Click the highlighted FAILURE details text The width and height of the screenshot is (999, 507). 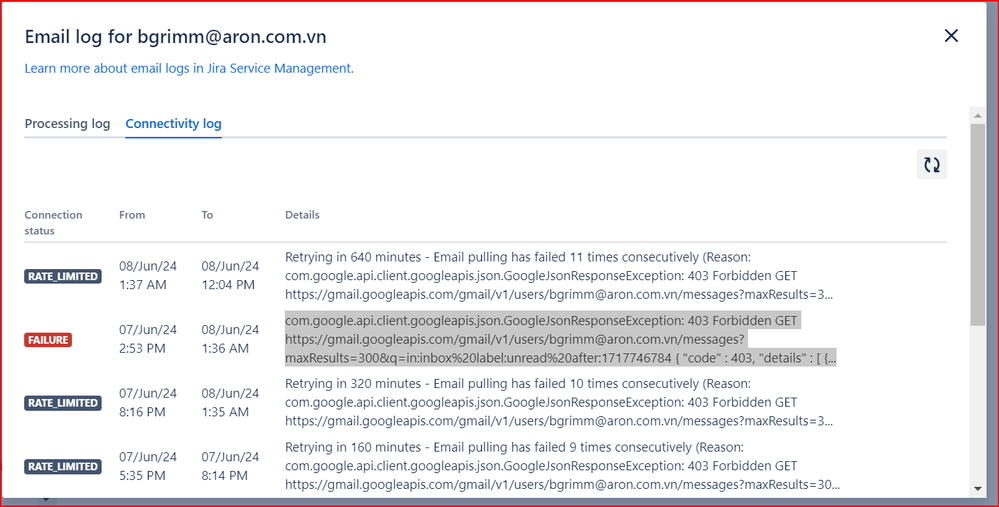tap(561, 339)
